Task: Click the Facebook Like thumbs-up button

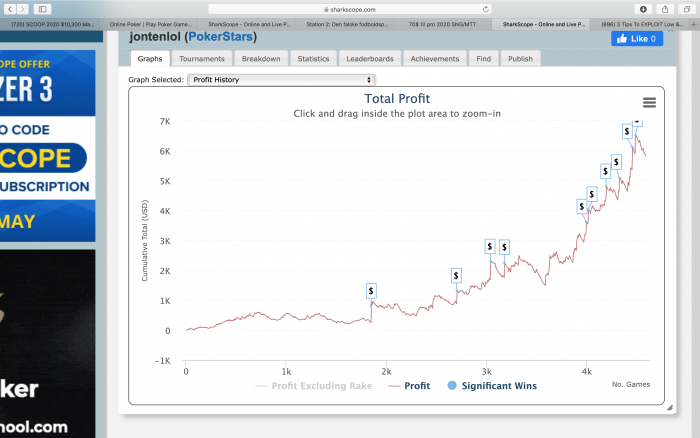Action: coord(637,39)
